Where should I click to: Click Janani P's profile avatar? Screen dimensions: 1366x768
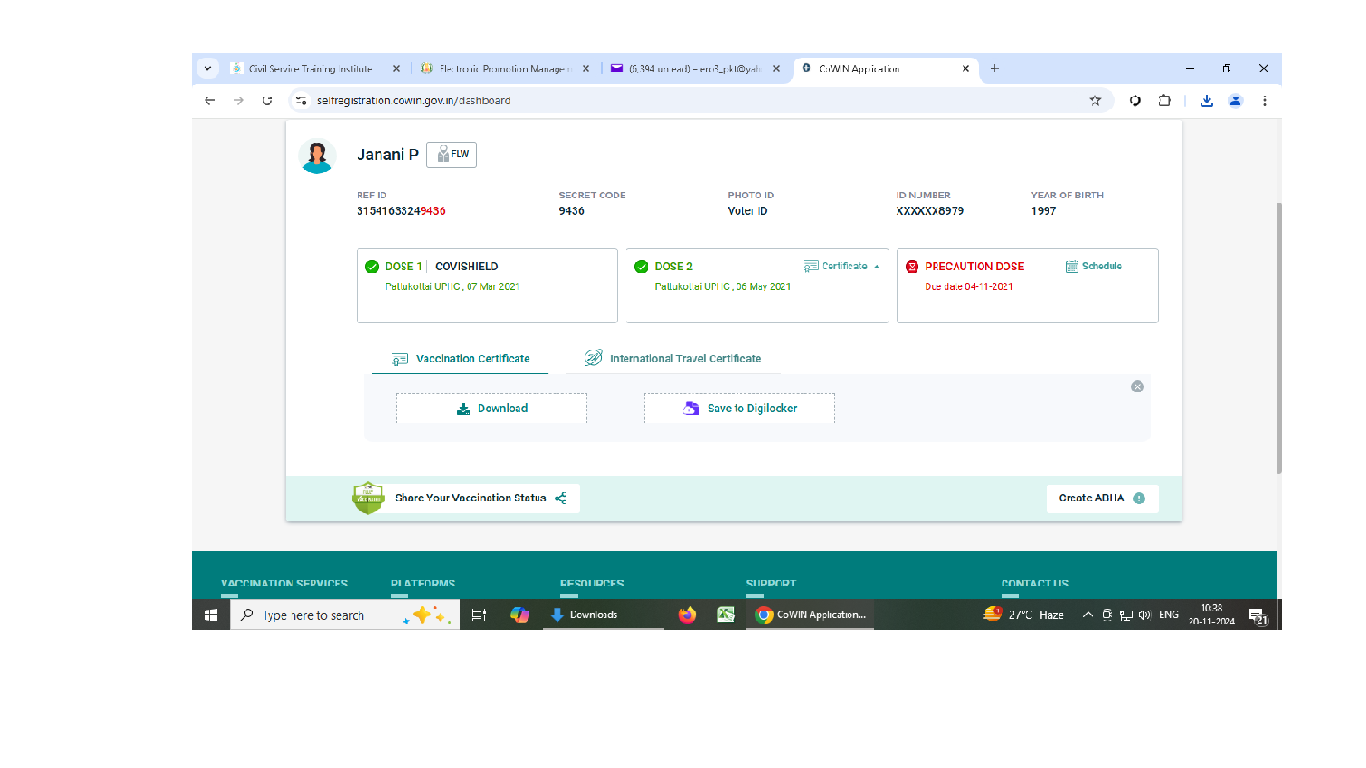(x=317, y=156)
